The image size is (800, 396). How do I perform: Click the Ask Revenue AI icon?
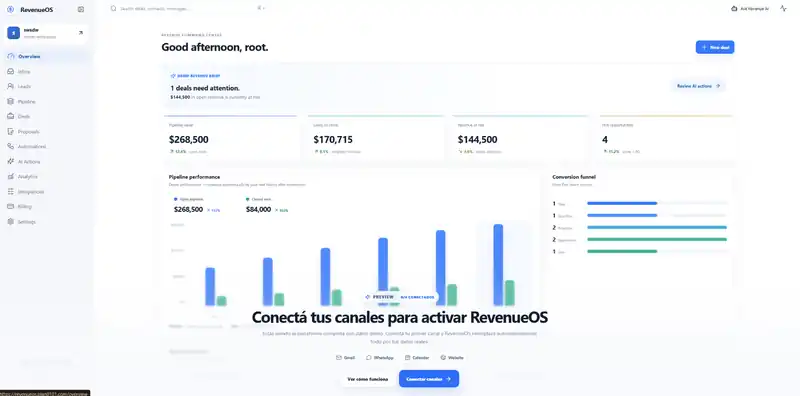tap(734, 9)
